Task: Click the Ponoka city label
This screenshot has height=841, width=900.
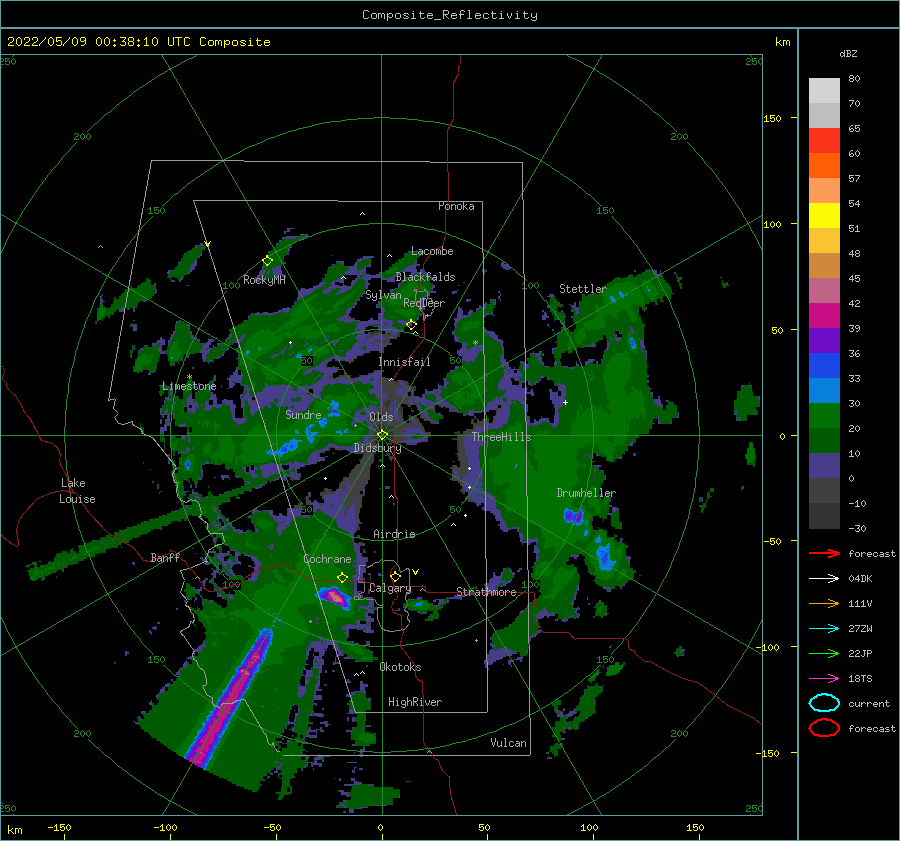Action: coord(456,206)
